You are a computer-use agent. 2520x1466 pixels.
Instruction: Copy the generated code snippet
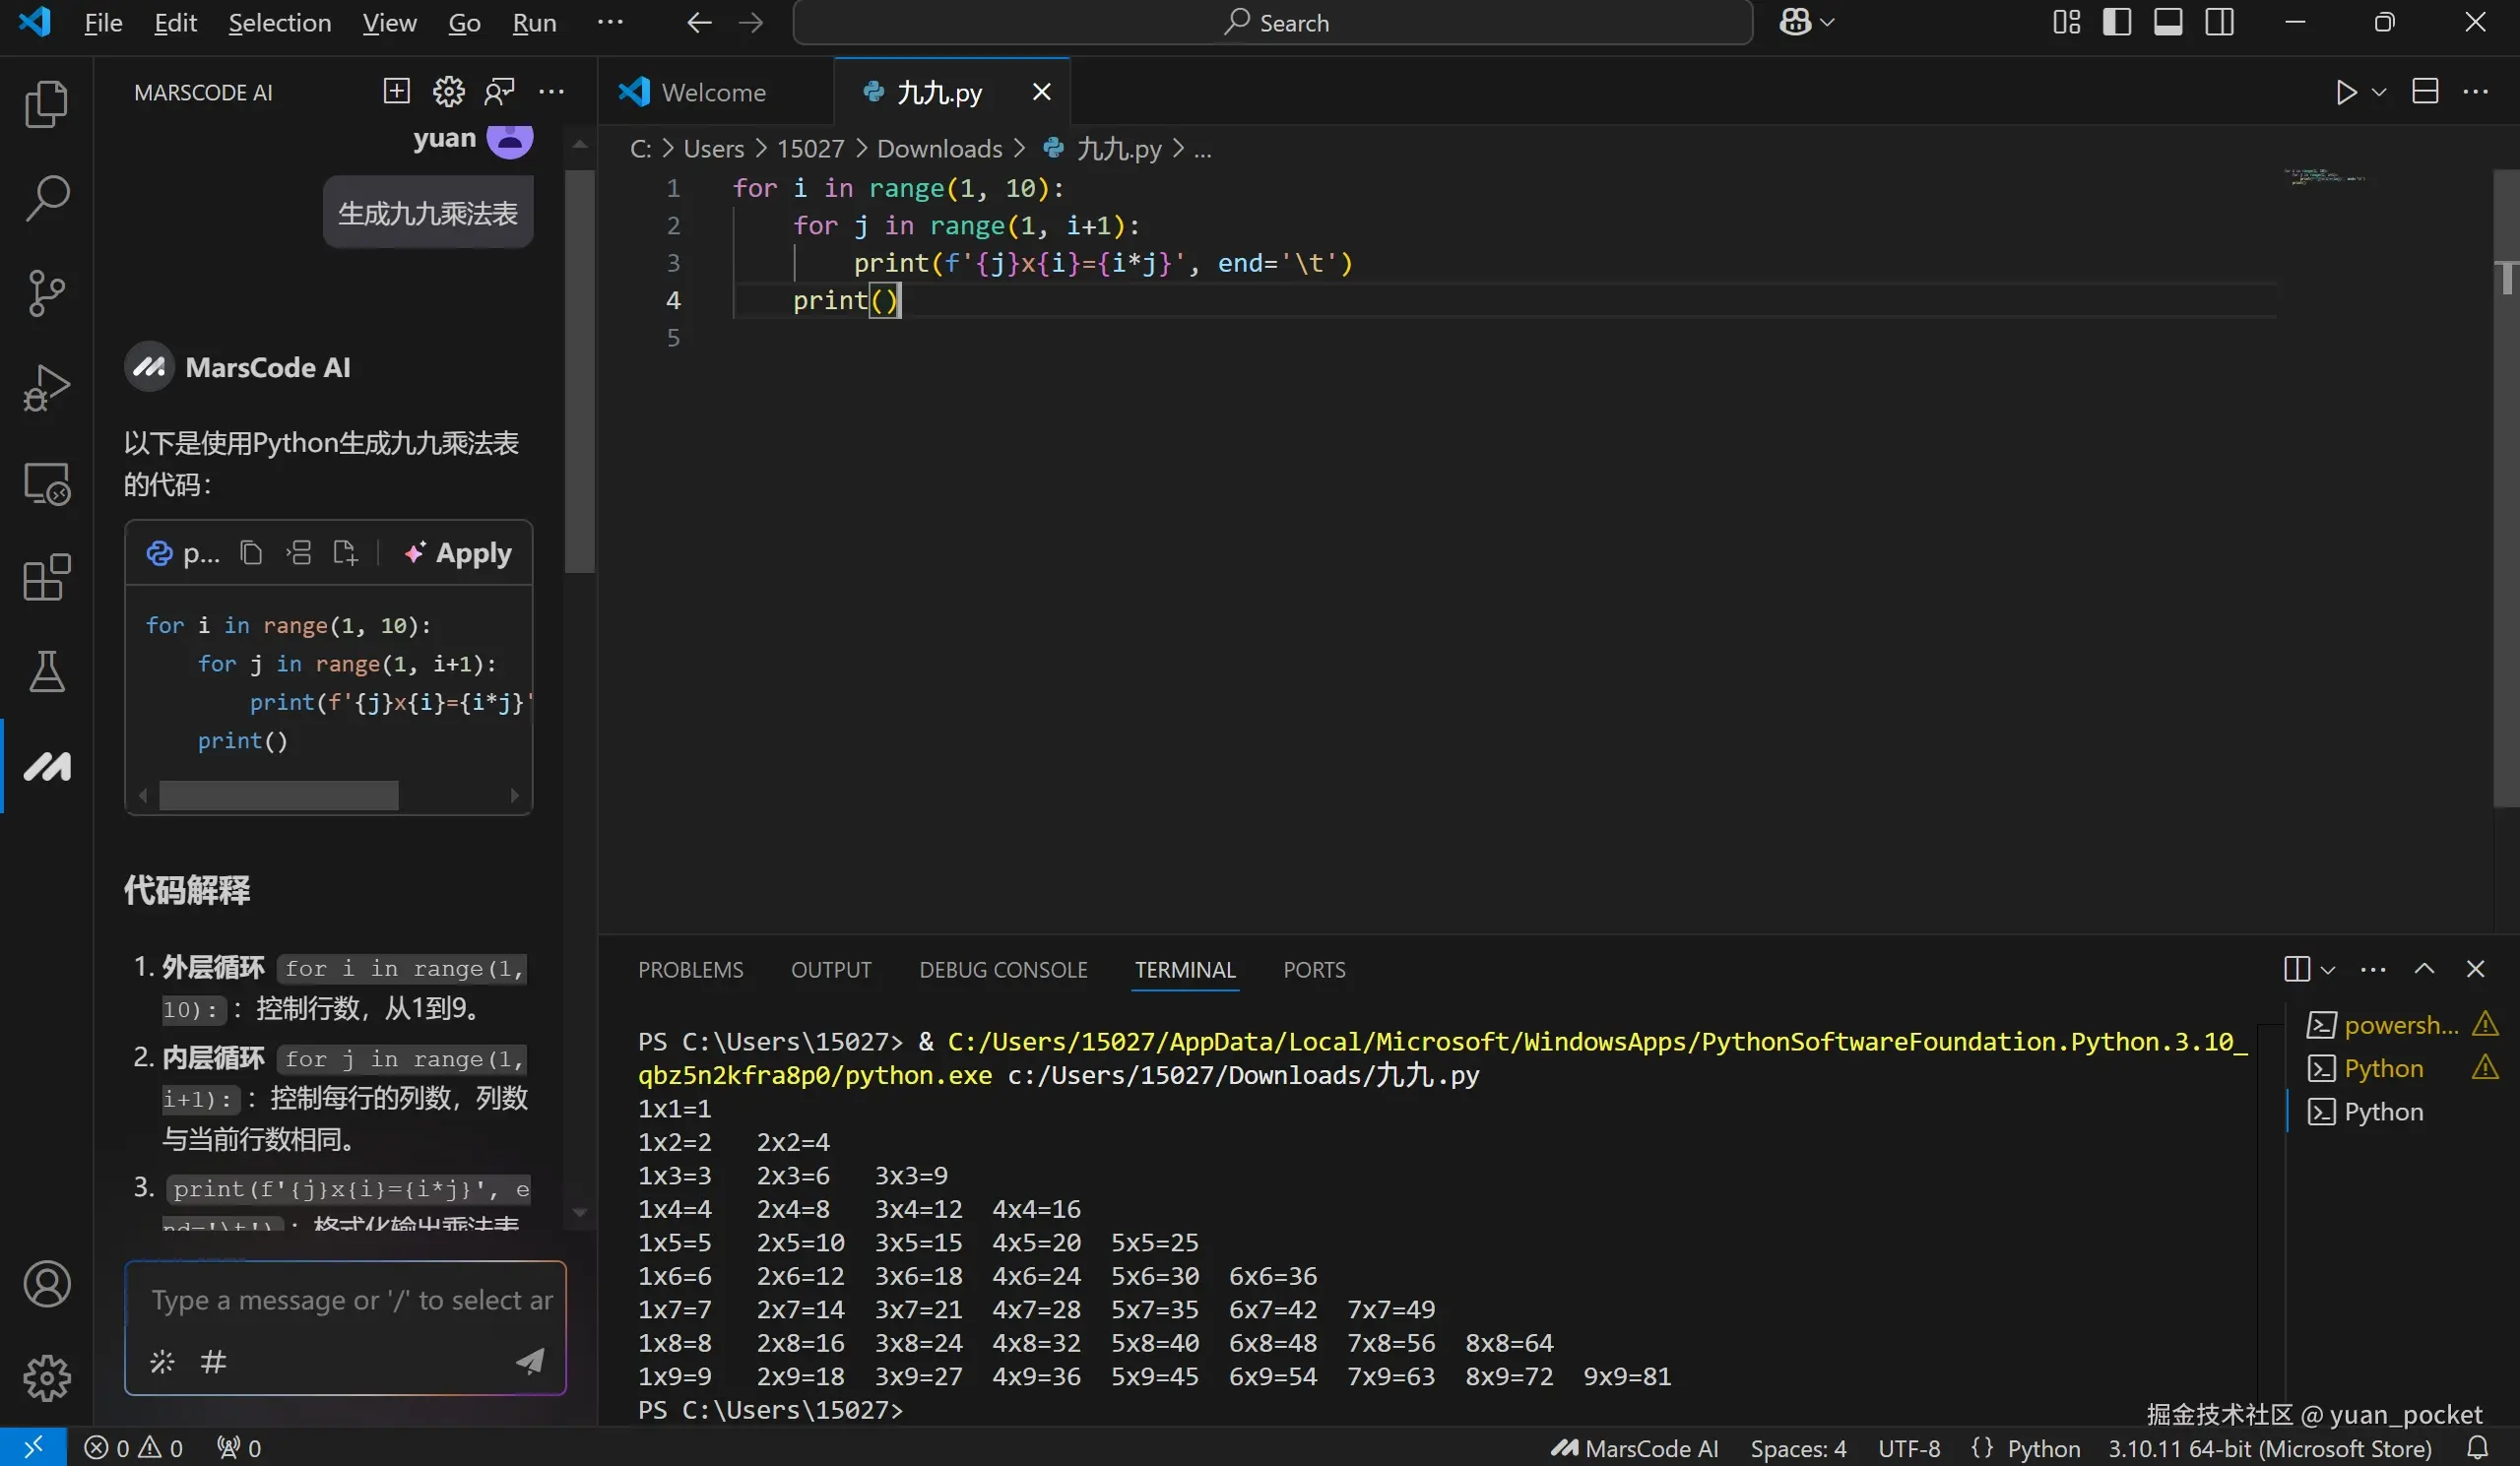(x=251, y=553)
